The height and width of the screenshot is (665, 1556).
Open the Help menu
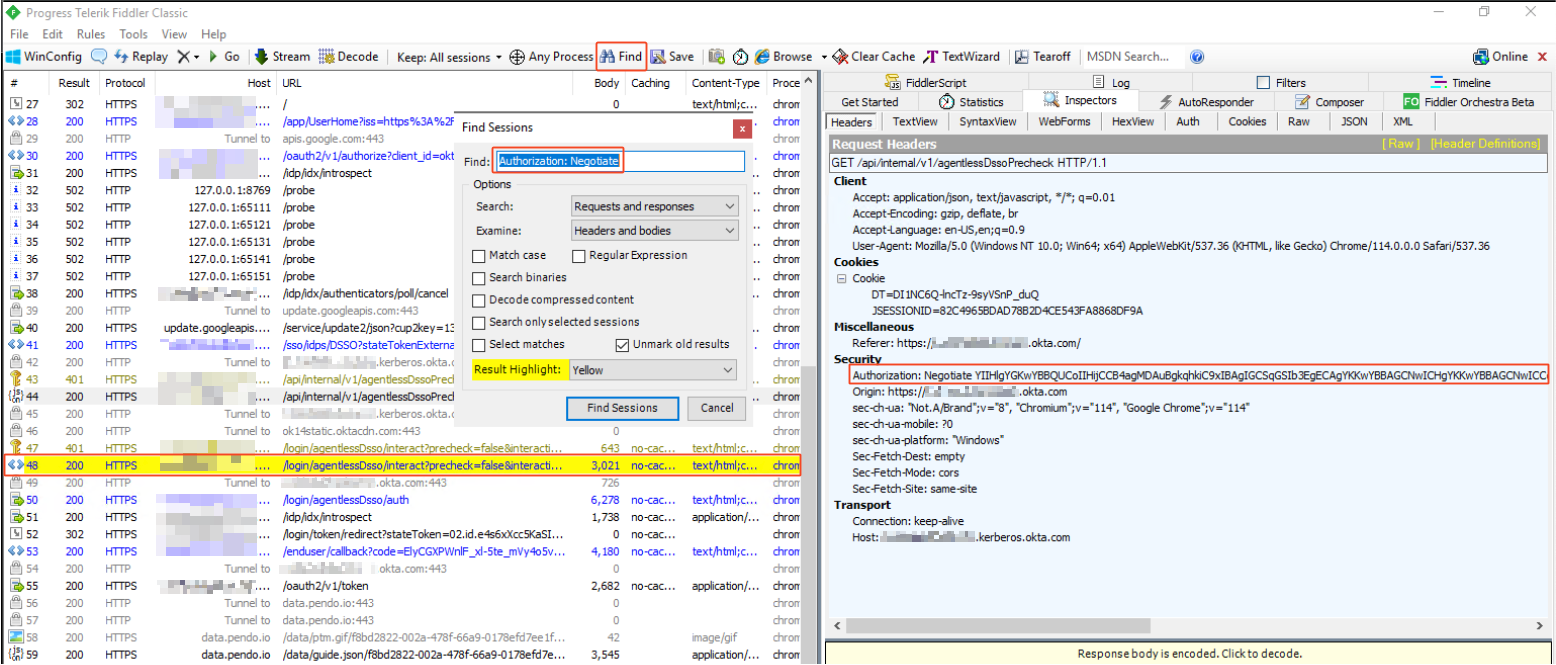tap(213, 34)
